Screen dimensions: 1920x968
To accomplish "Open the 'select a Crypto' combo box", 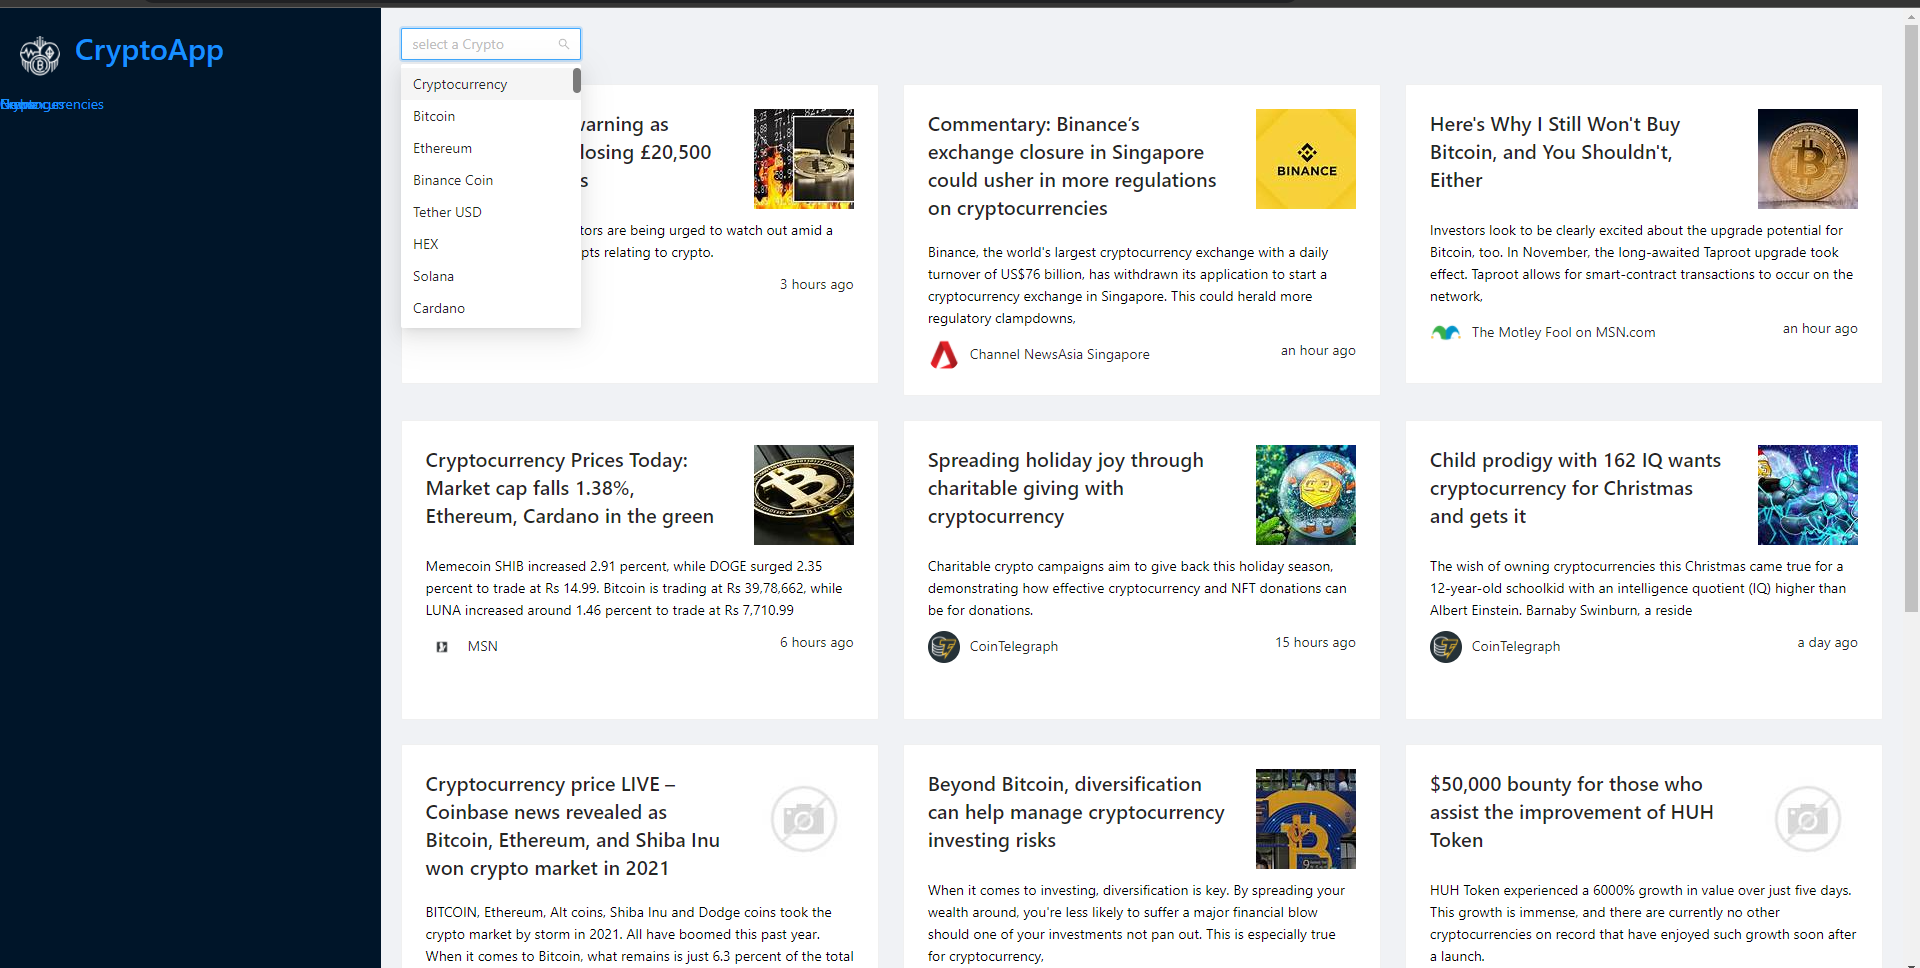I will coord(491,44).
